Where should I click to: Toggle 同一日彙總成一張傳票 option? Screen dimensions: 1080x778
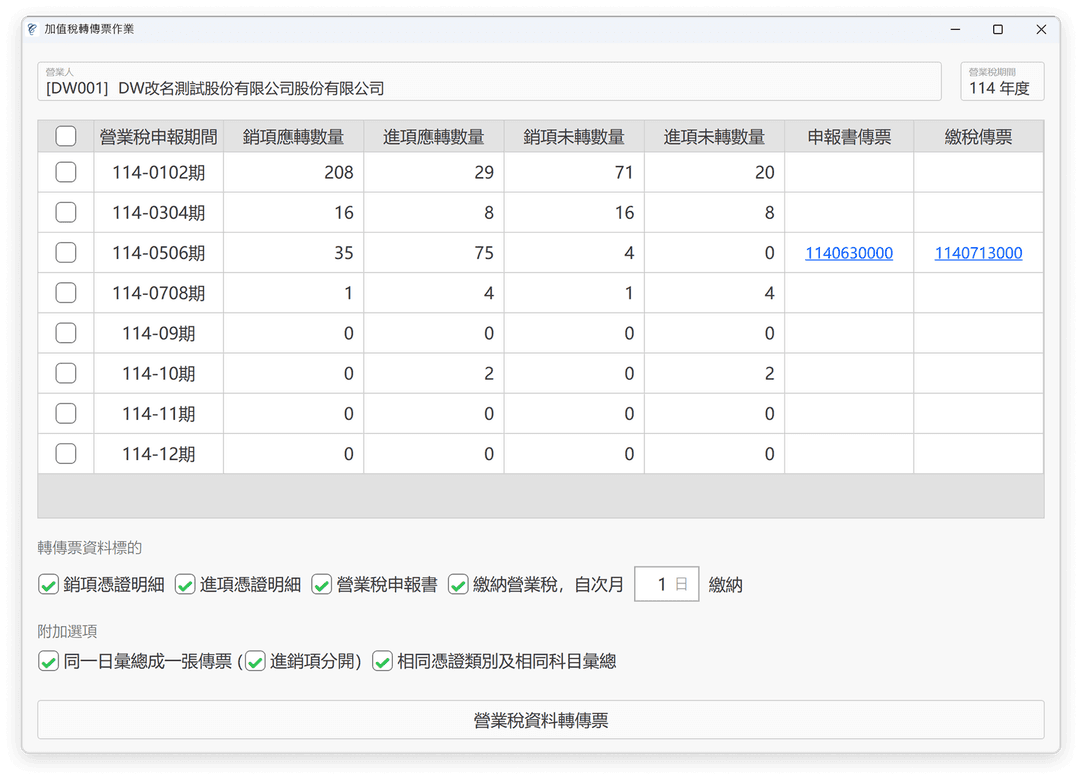[48, 661]
